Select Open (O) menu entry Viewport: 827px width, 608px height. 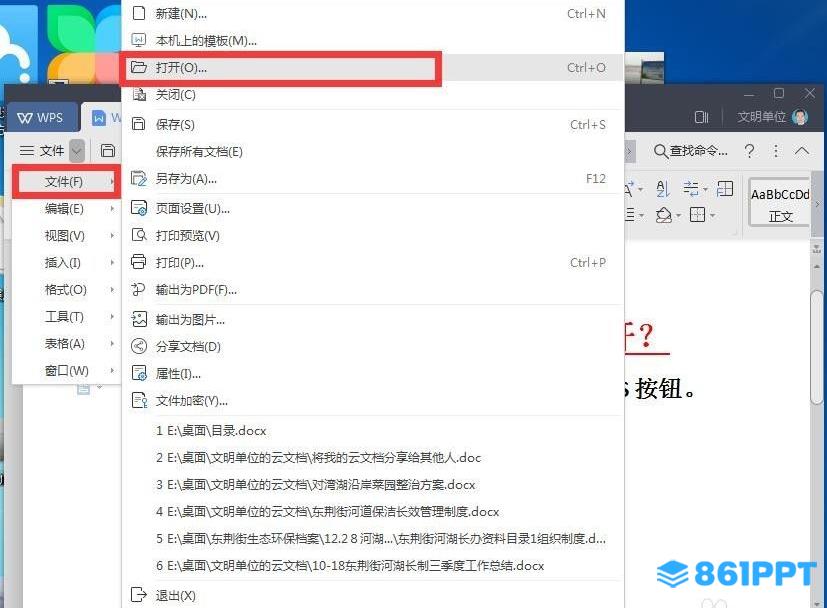click(x=373, y=67)
